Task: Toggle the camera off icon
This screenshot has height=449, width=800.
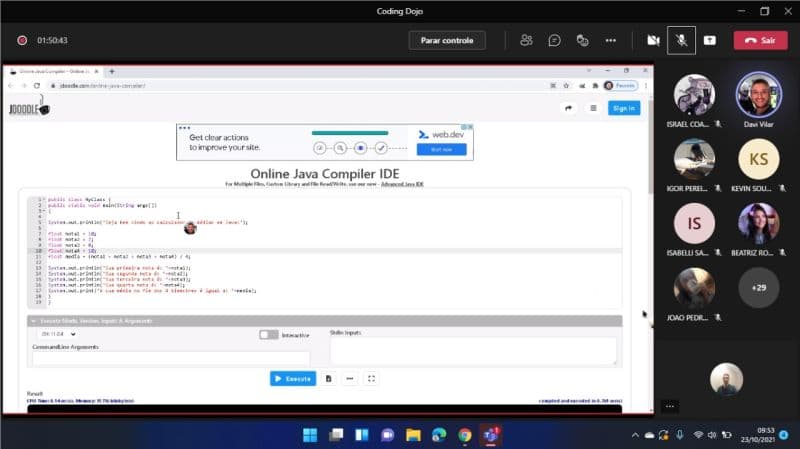Action: (x=653, y=40)
